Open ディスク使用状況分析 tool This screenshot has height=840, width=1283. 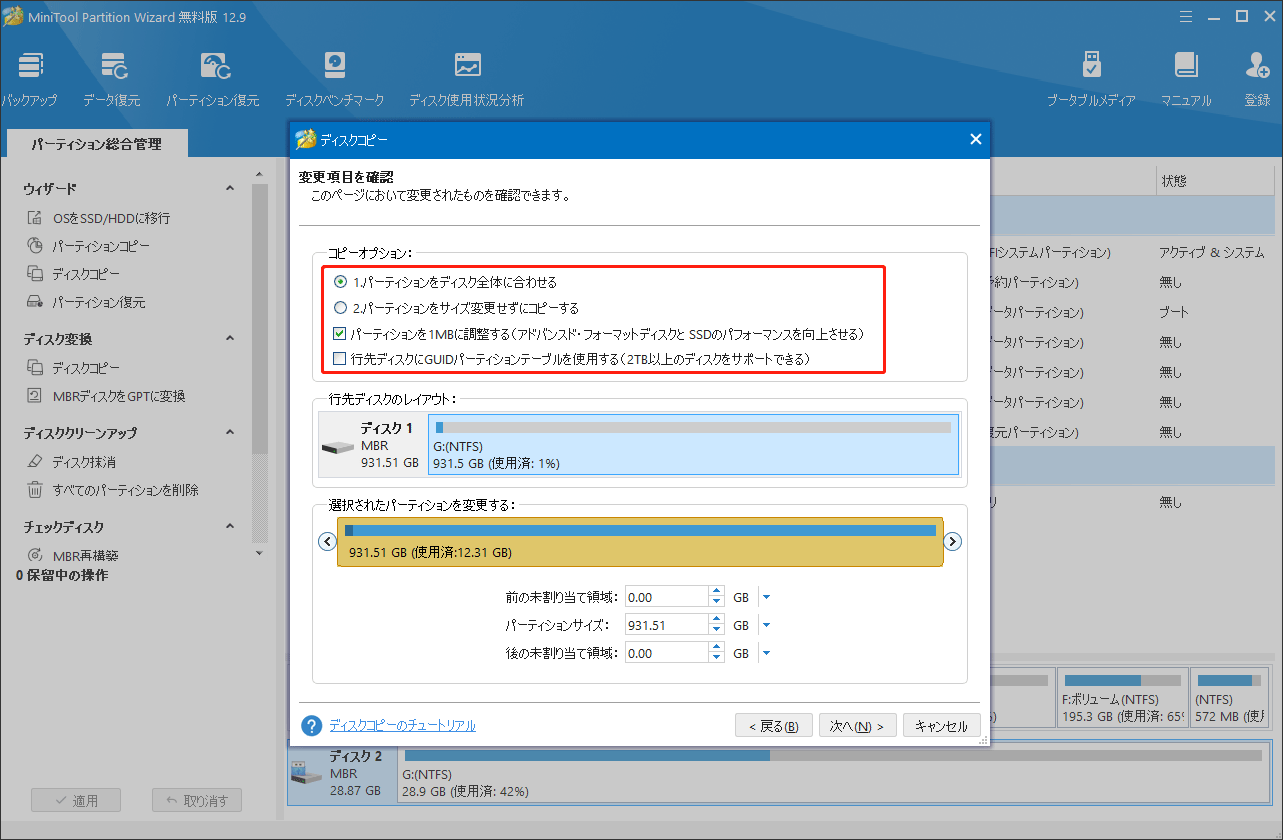point(466,79)
